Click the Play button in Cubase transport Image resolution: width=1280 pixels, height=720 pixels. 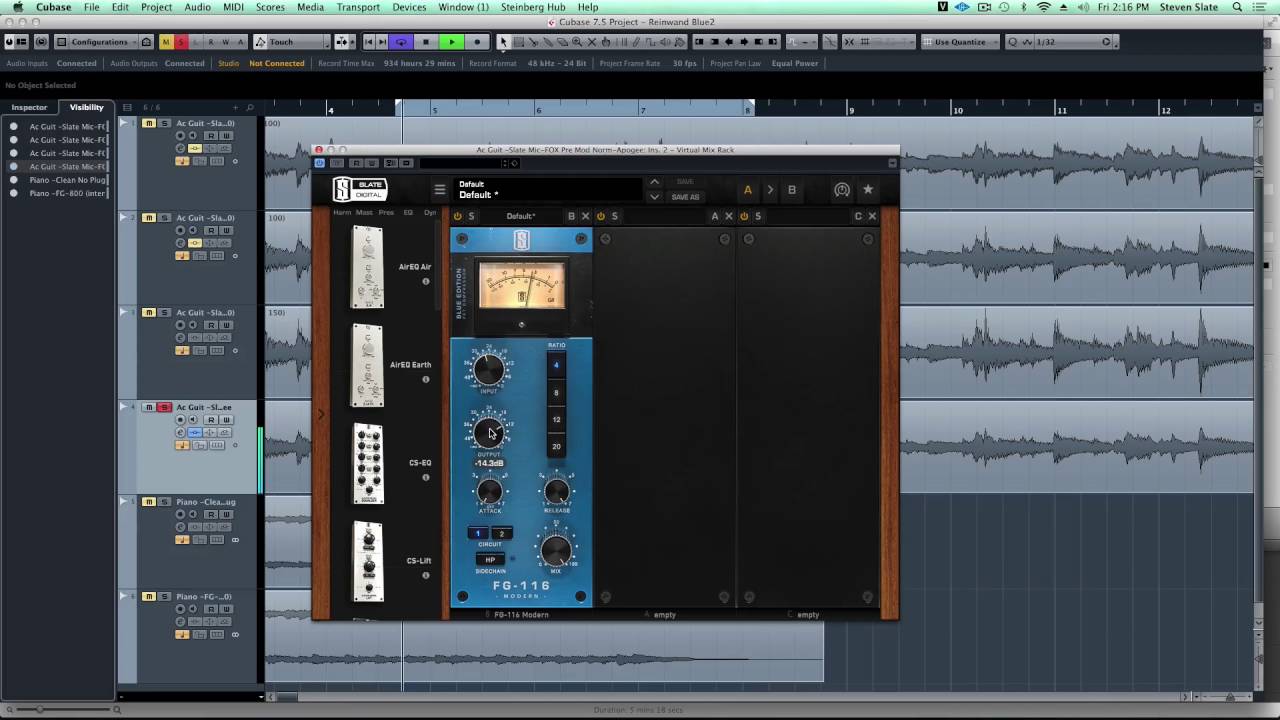[452, 42]
